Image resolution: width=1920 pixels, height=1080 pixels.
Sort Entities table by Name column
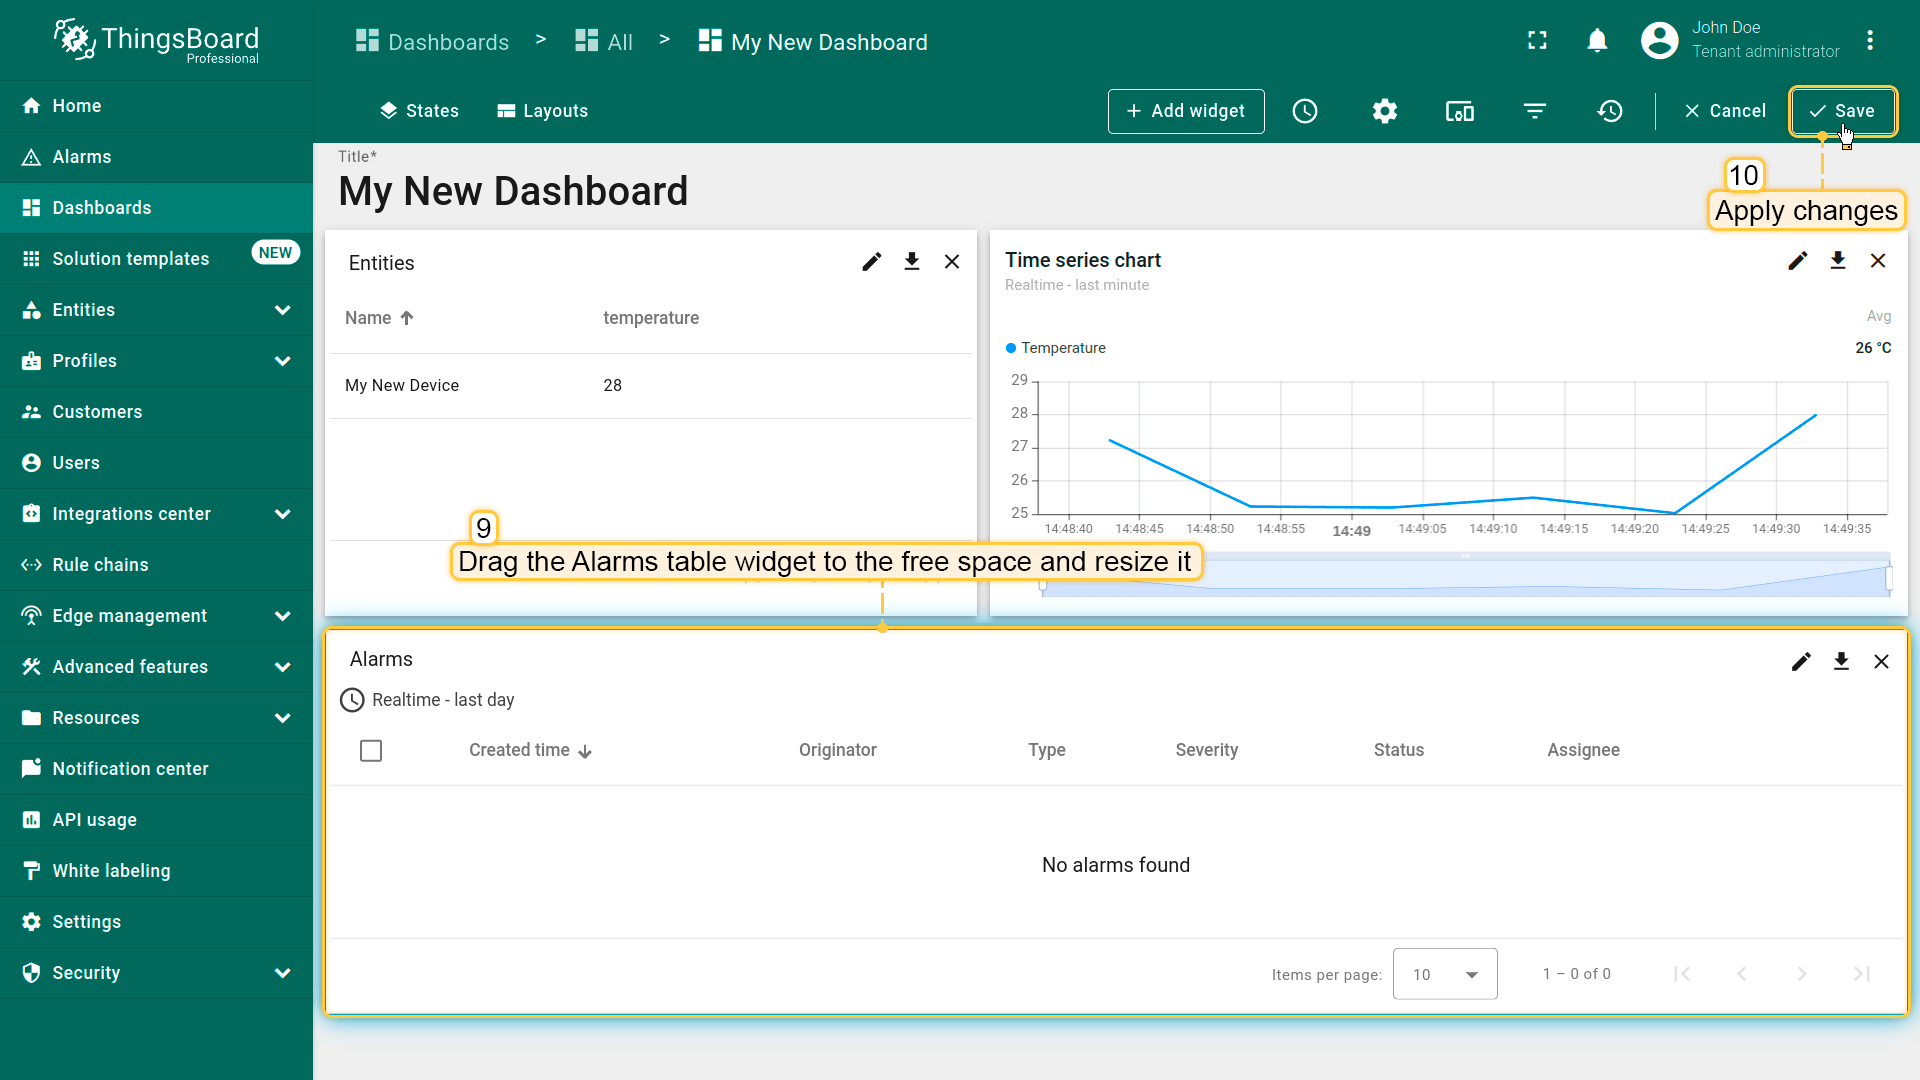click(379, 318)
